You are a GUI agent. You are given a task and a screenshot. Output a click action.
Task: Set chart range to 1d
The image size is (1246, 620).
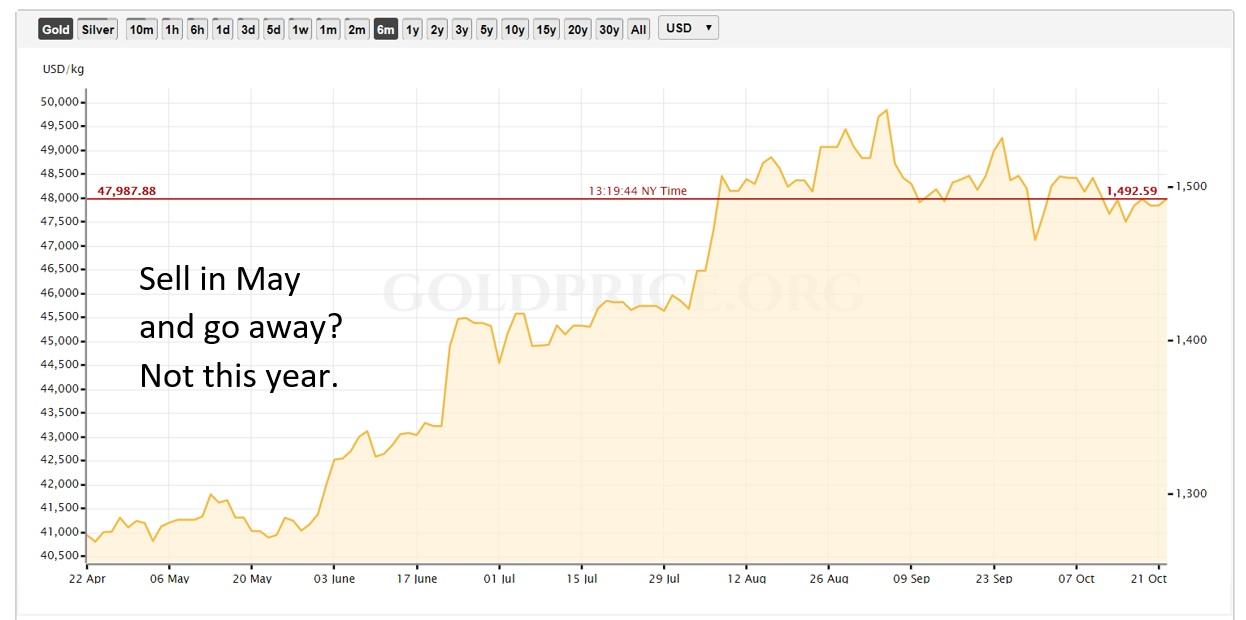(222, 29)
